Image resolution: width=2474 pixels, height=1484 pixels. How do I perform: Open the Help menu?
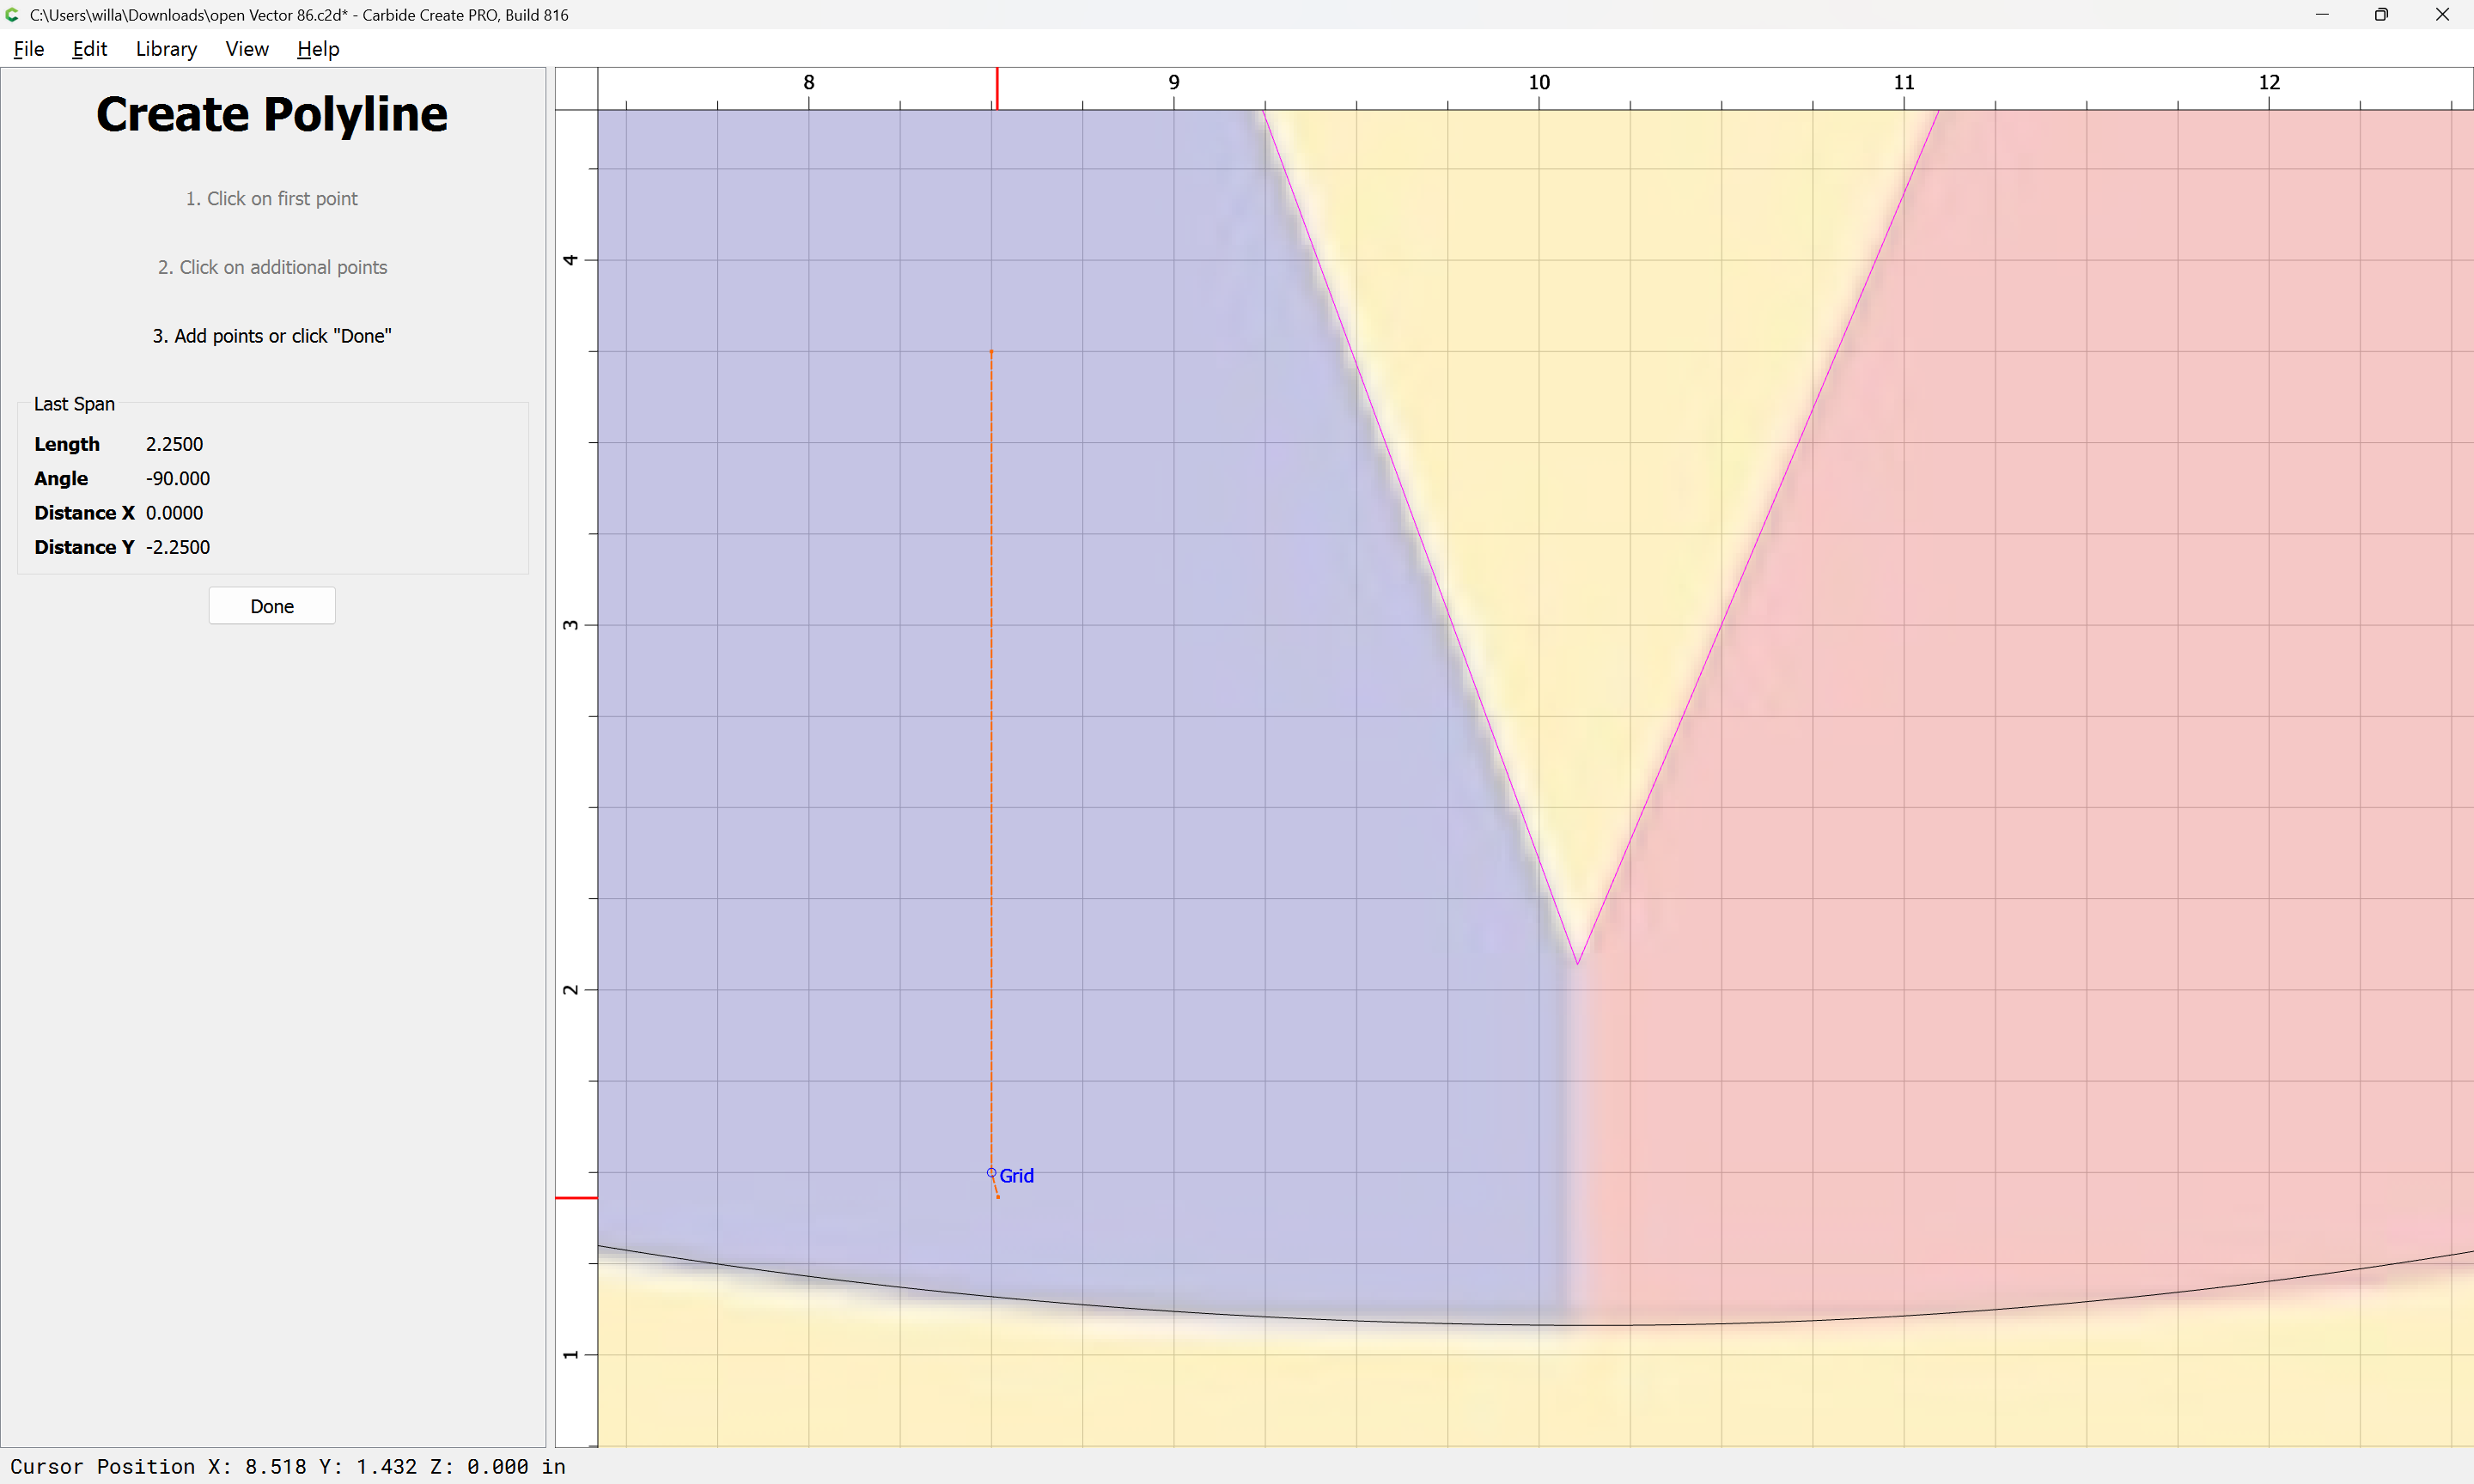point(318,49)
